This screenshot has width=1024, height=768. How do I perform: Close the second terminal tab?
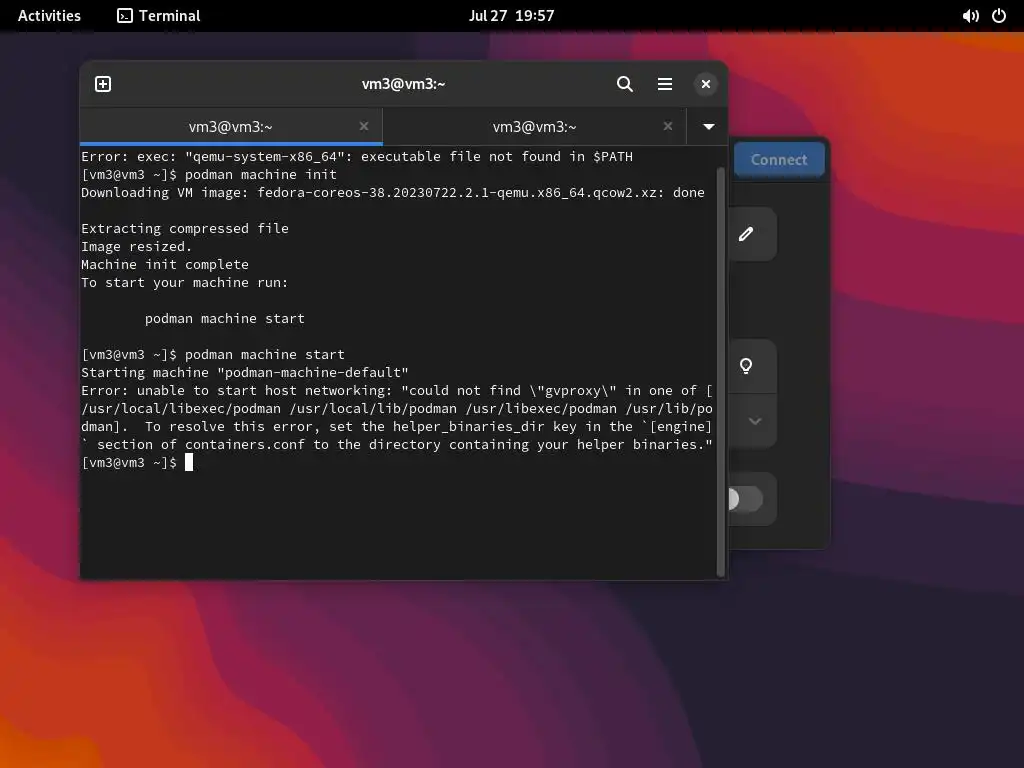click(x=667, y=126)
